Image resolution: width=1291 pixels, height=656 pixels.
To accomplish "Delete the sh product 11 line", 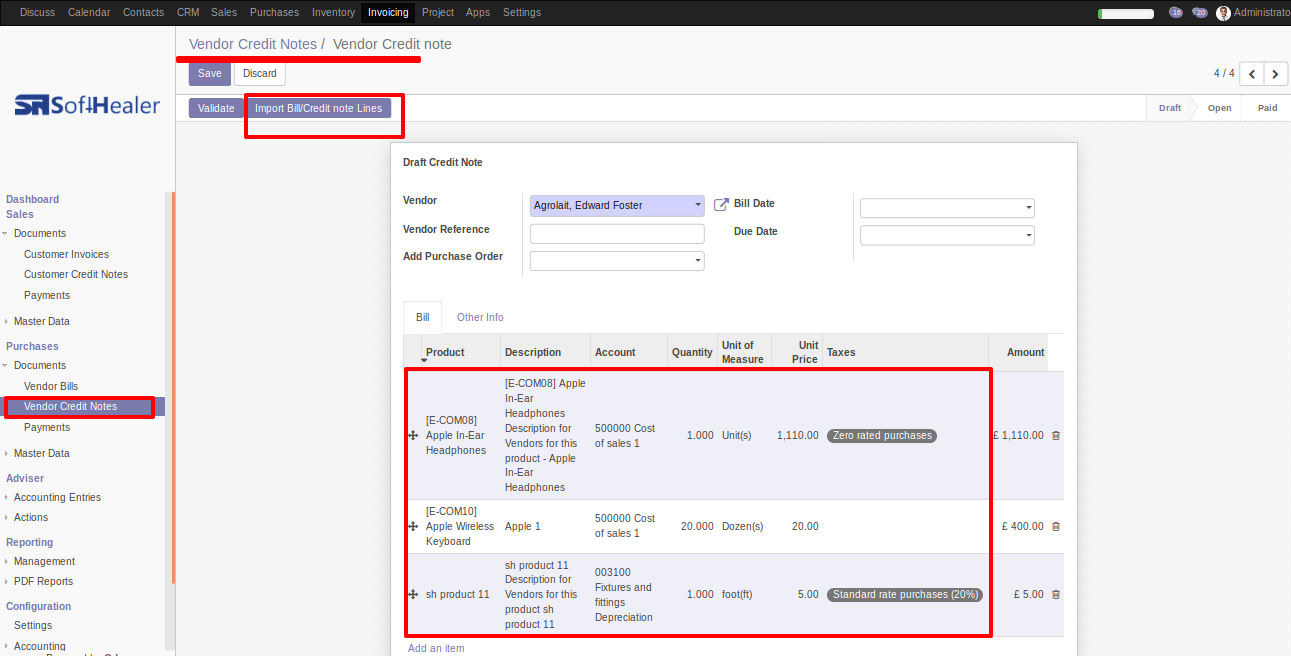I will coord(1056,595).
